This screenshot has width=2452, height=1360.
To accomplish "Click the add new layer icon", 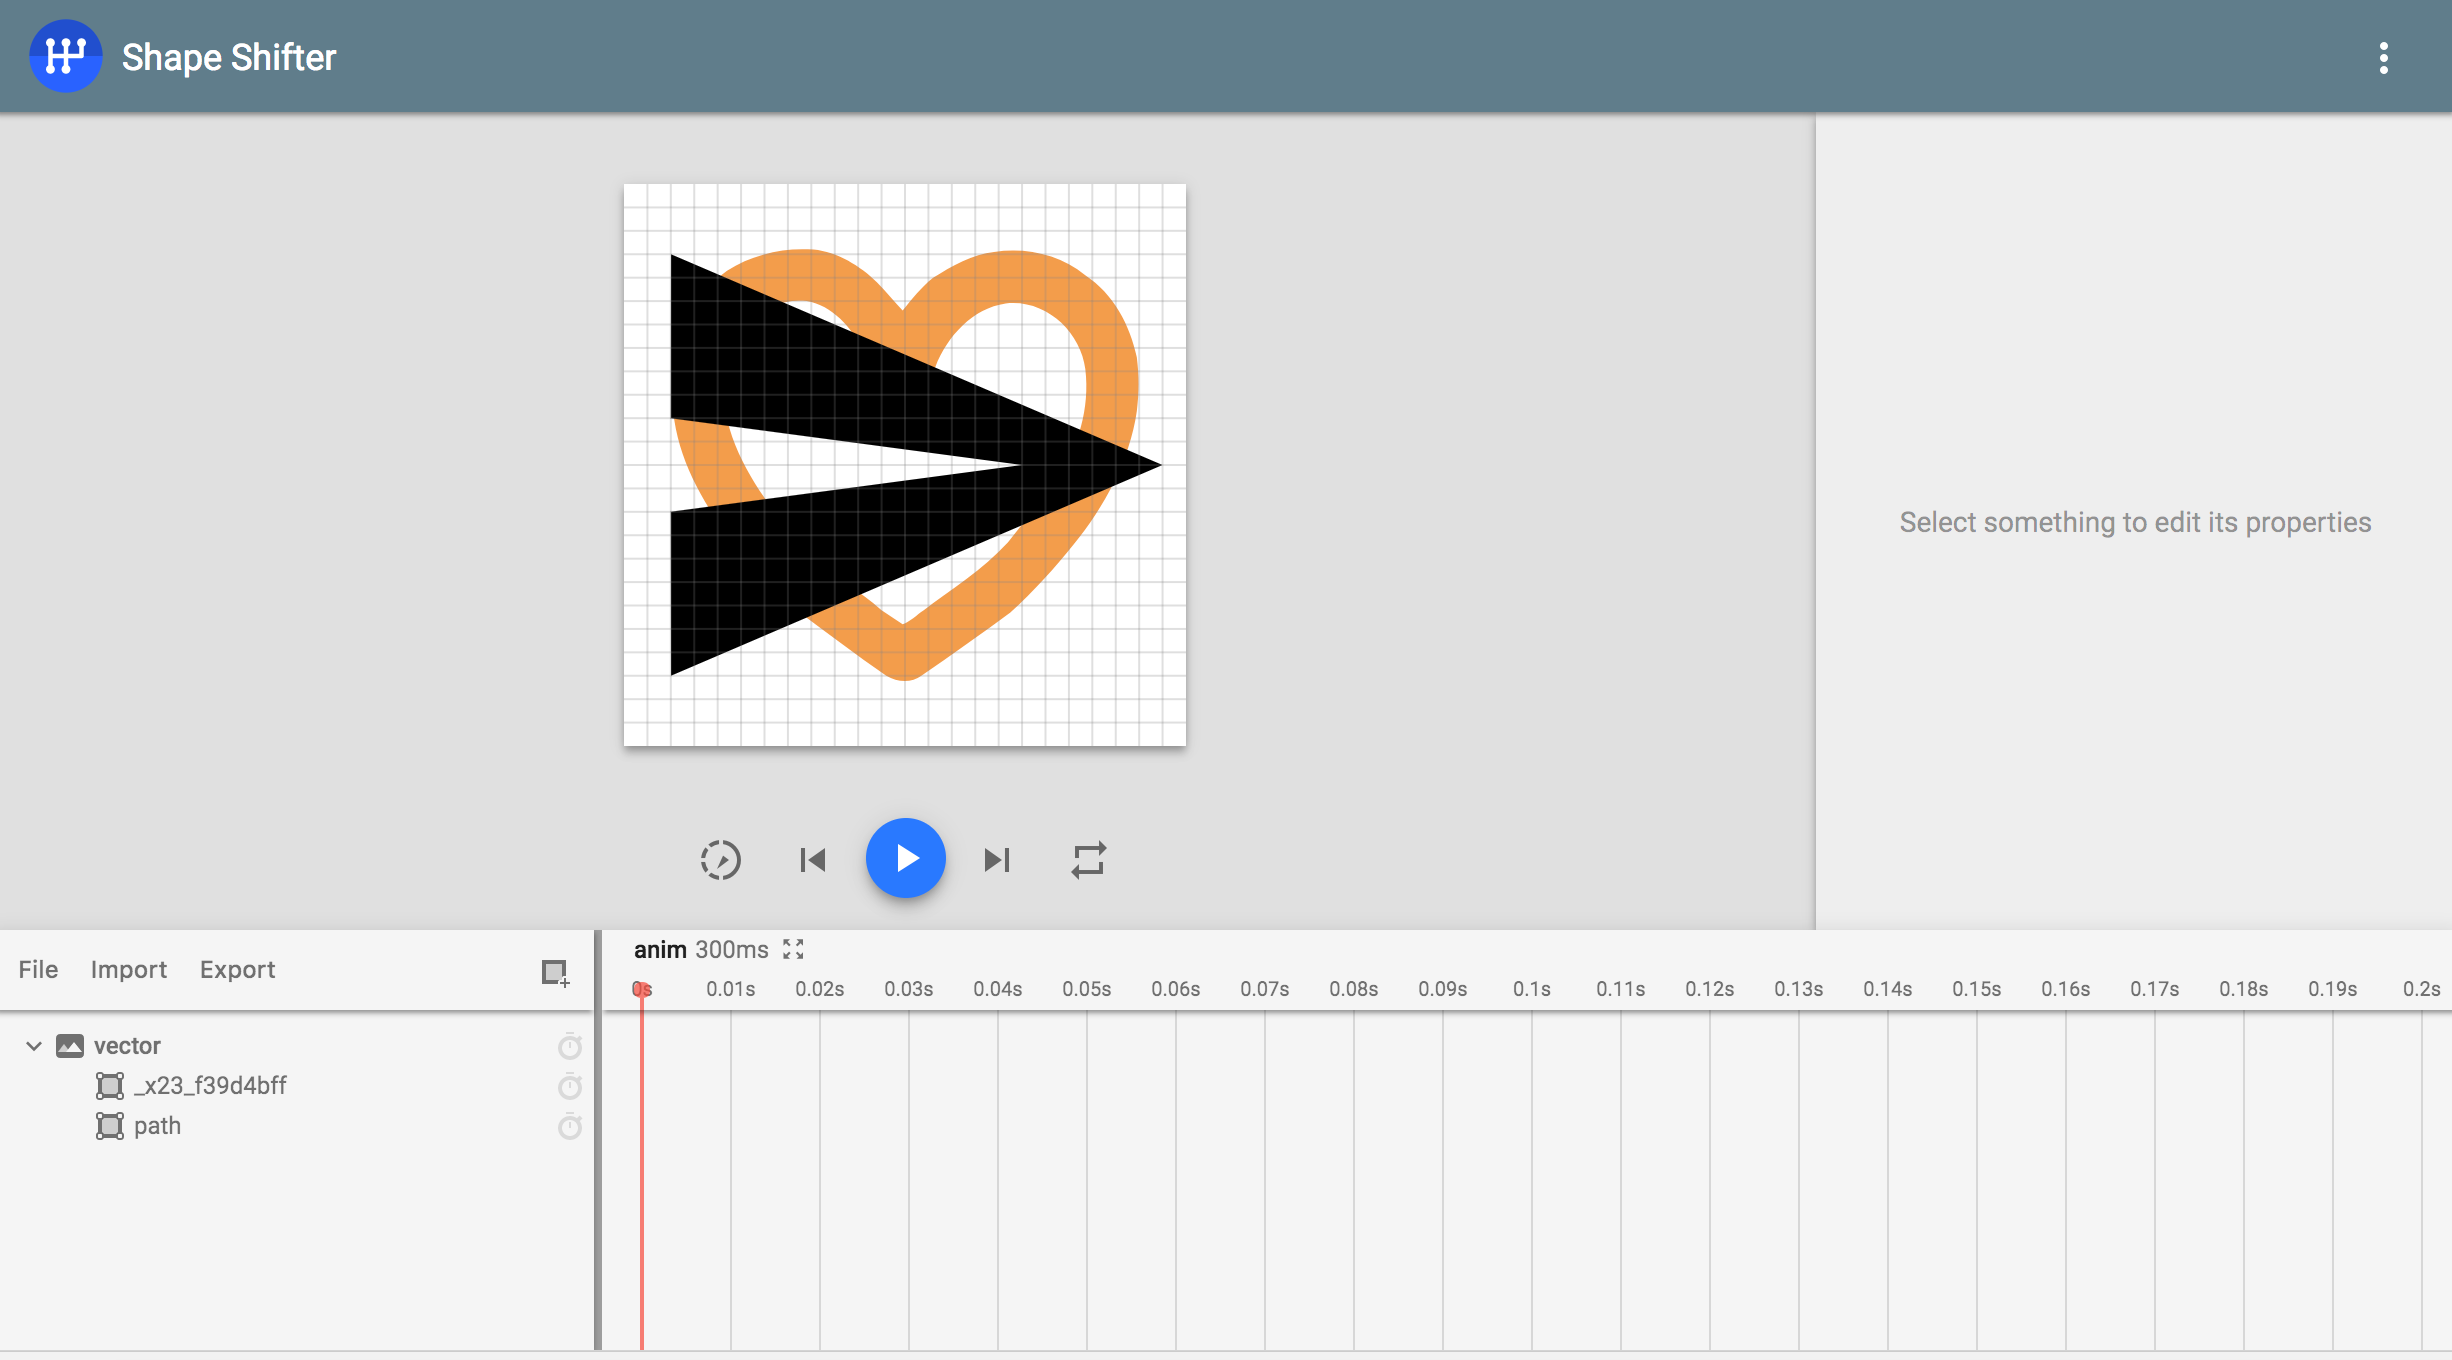I will coord(555,972).
